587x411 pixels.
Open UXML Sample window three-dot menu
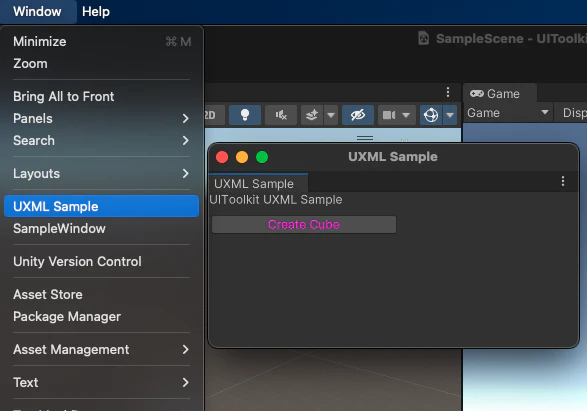click(x=563, y=182)
